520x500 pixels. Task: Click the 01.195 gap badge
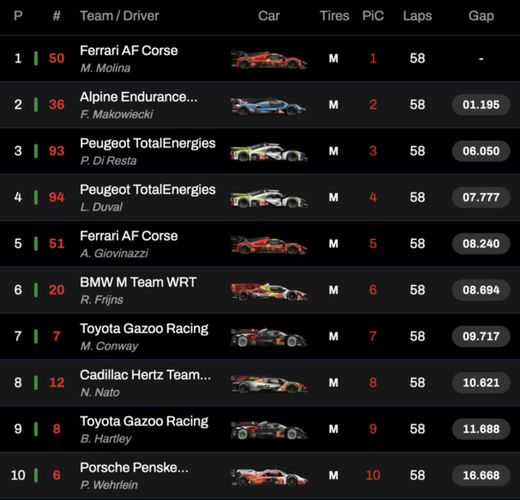[481, 105]
